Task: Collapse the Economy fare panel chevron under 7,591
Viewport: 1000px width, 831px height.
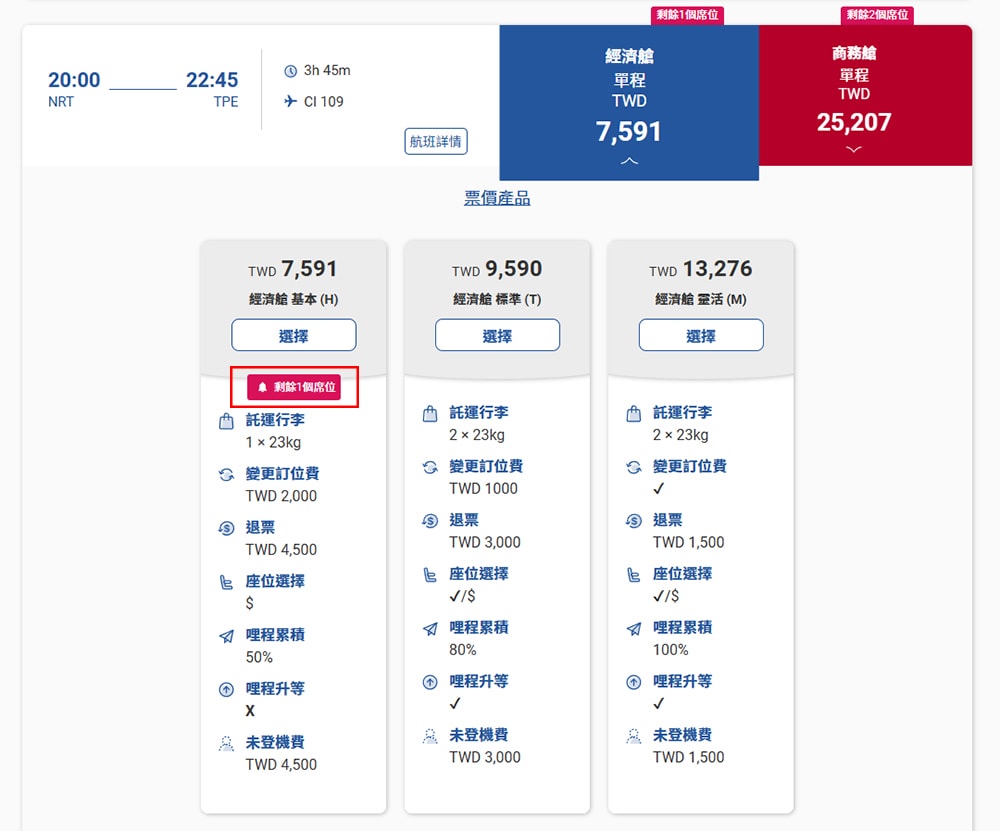Action: point(629,161)
